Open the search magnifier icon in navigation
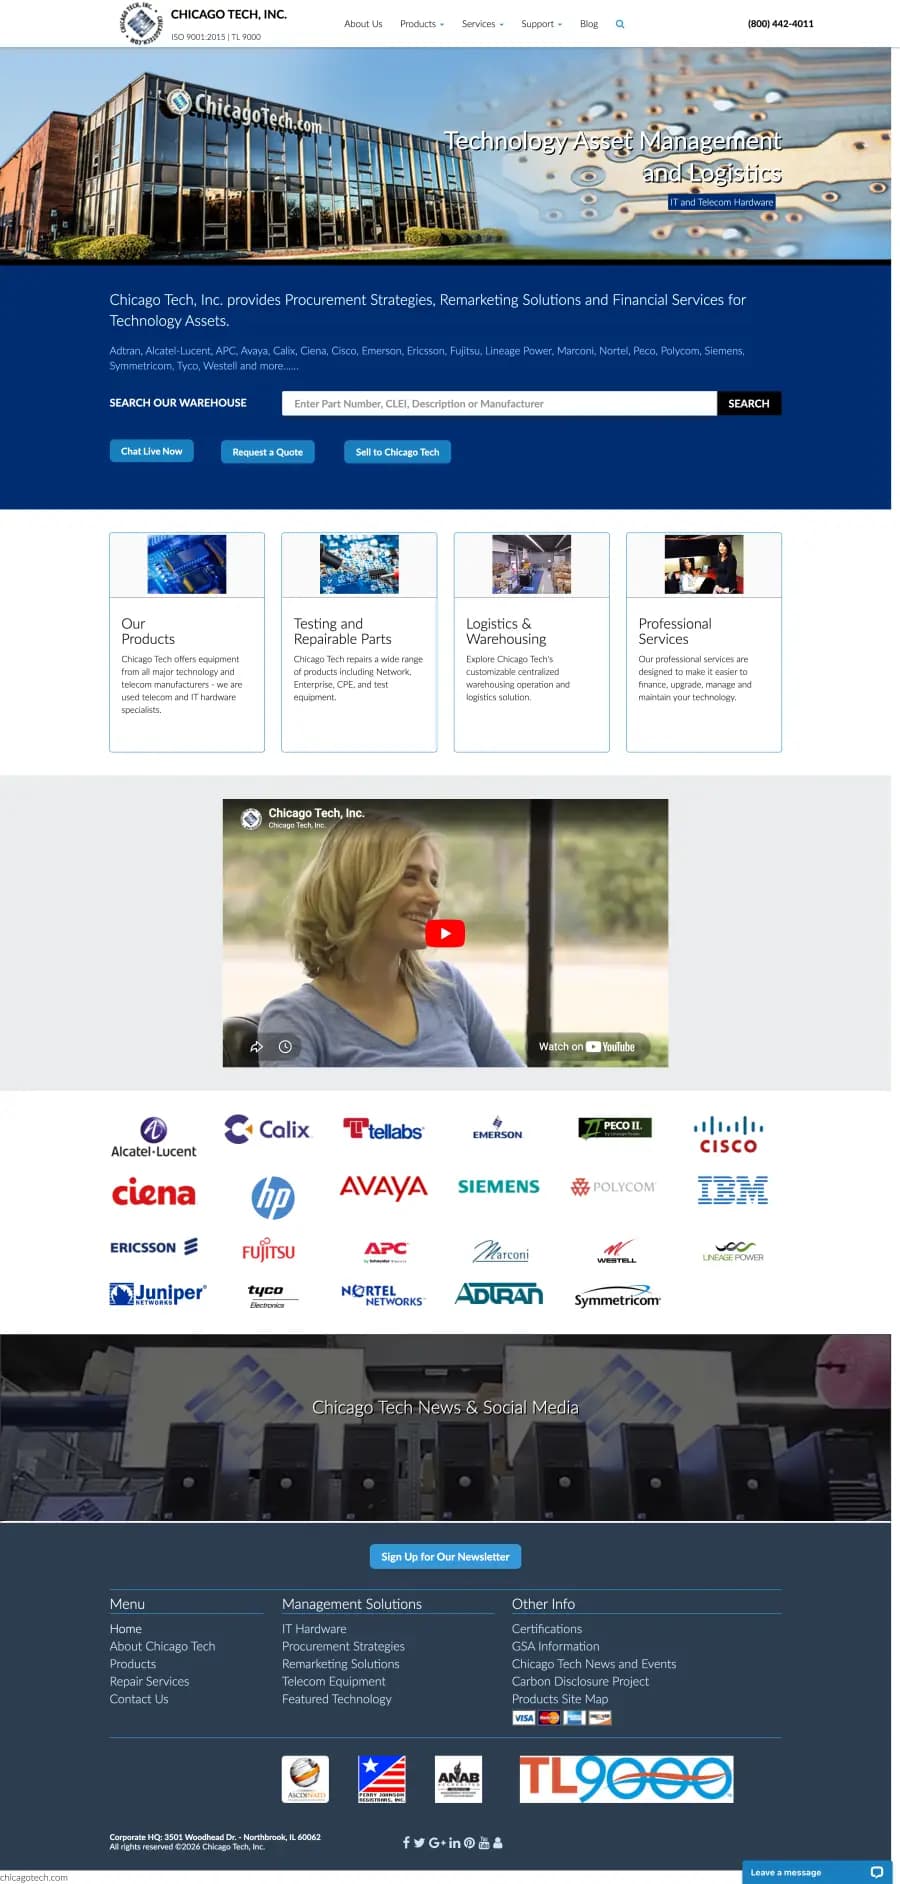Viewport: 900px width, 1884px height. pyautogui.click(x=620, y=24)
